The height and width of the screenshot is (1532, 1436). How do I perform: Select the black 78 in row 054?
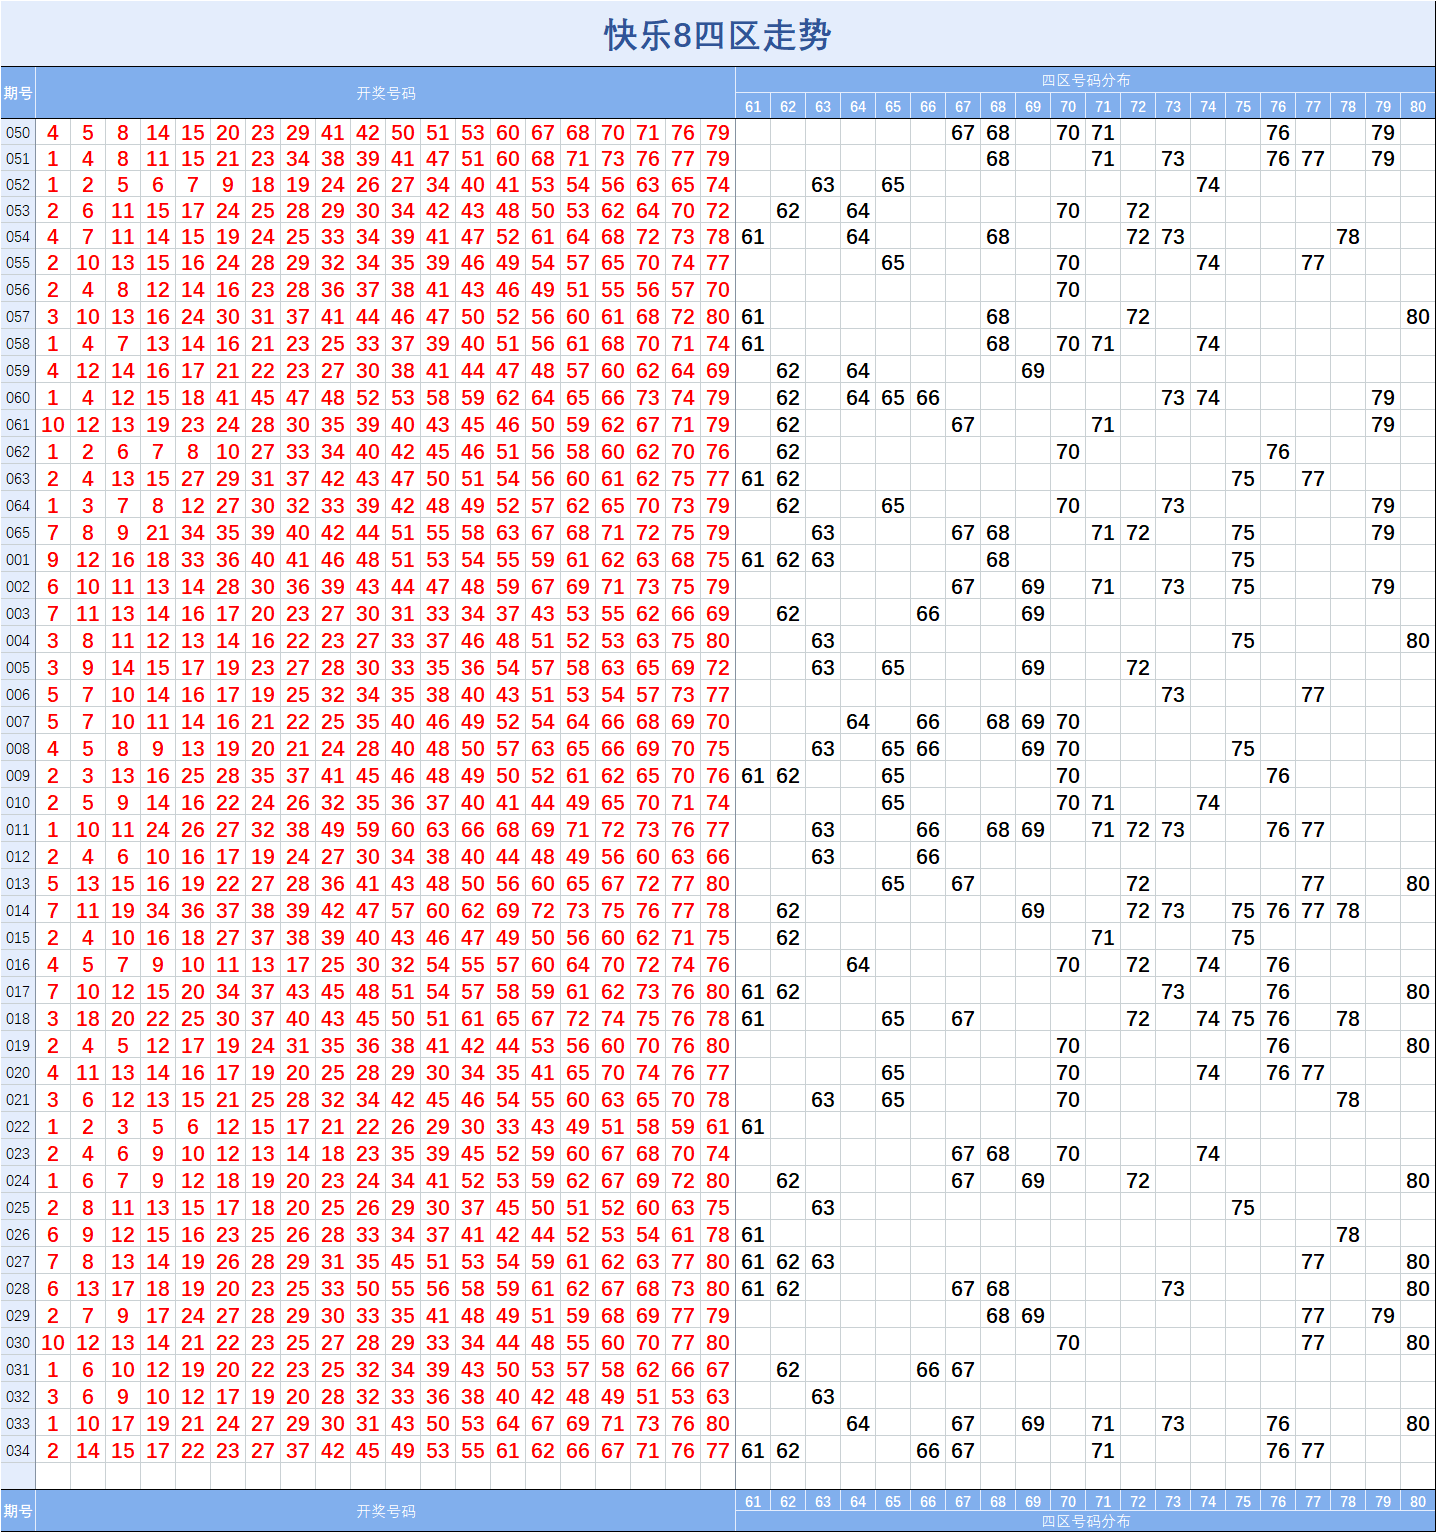coord(1348,237)
